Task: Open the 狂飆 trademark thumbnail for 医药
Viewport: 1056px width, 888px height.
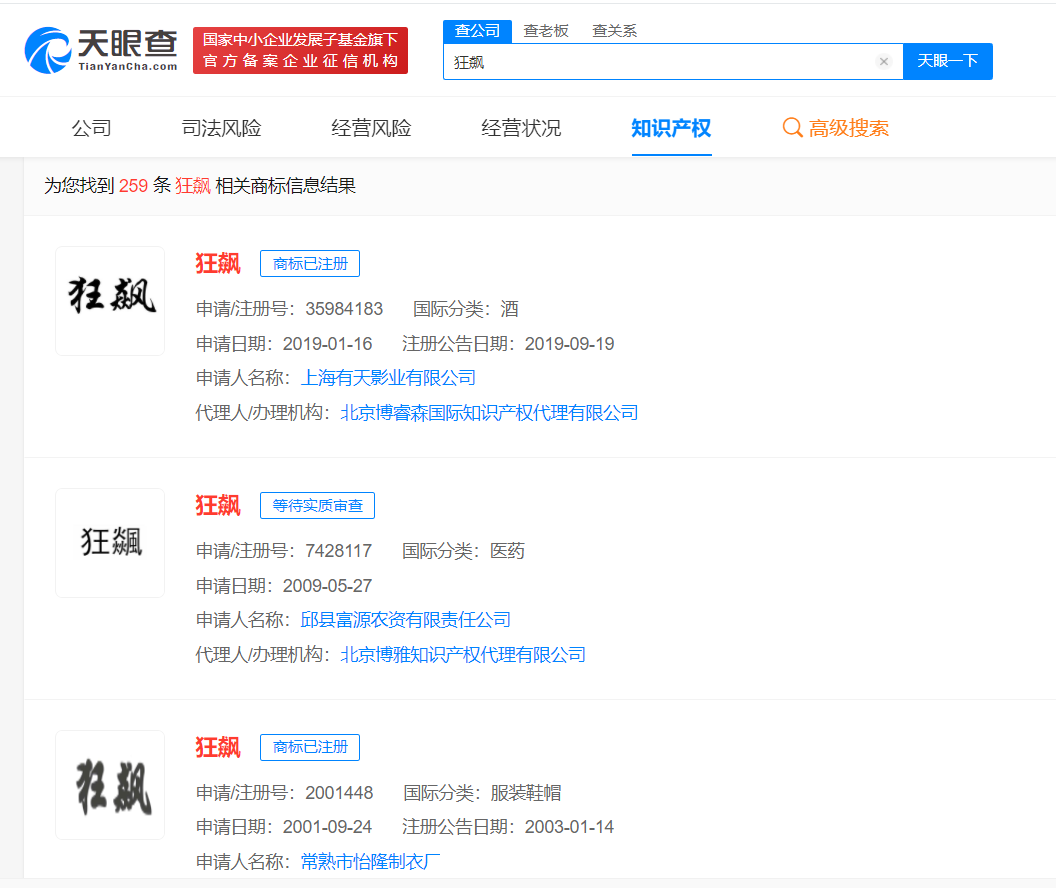Action: coord(110,543)
